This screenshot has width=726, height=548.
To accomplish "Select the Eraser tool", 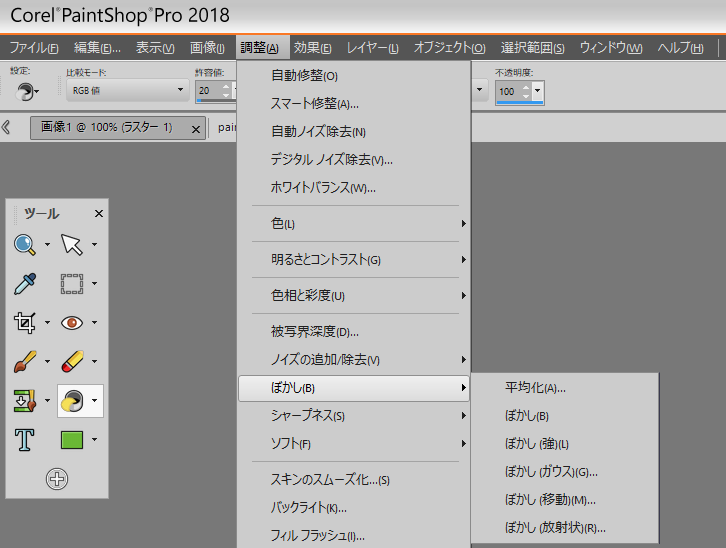I will (71, 362).
